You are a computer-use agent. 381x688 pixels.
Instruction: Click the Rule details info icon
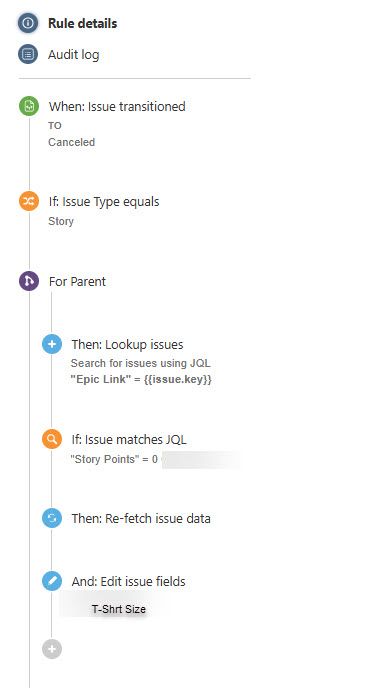pyautogui.click(x=28, y=23)
